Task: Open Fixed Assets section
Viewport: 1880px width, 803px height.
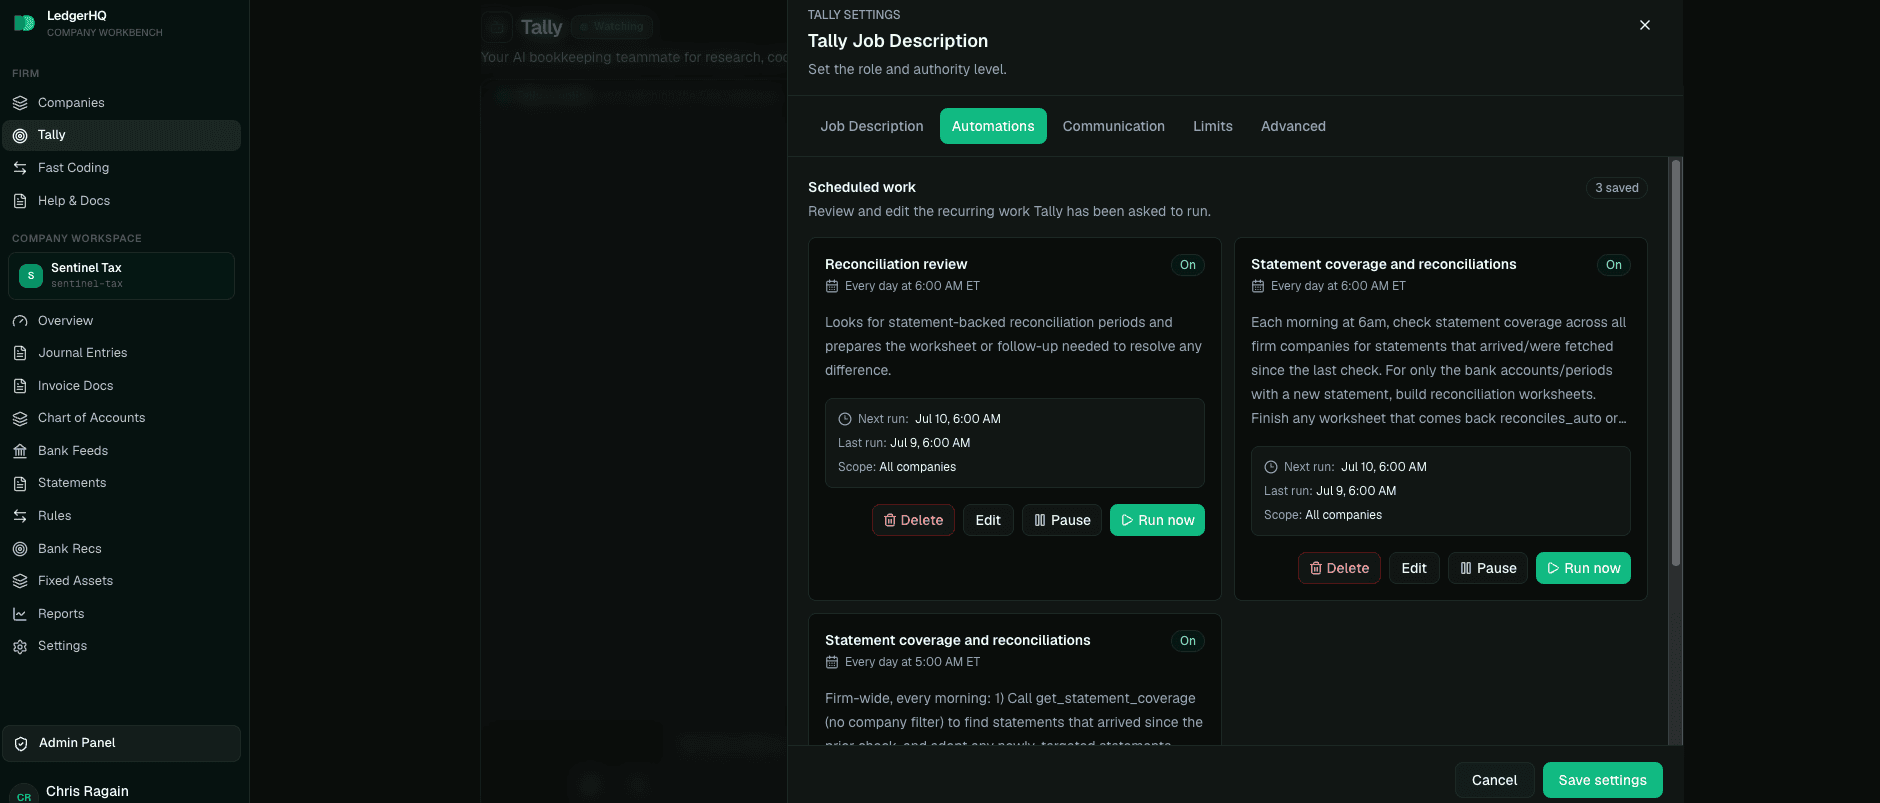Action: tap(121, 581)
